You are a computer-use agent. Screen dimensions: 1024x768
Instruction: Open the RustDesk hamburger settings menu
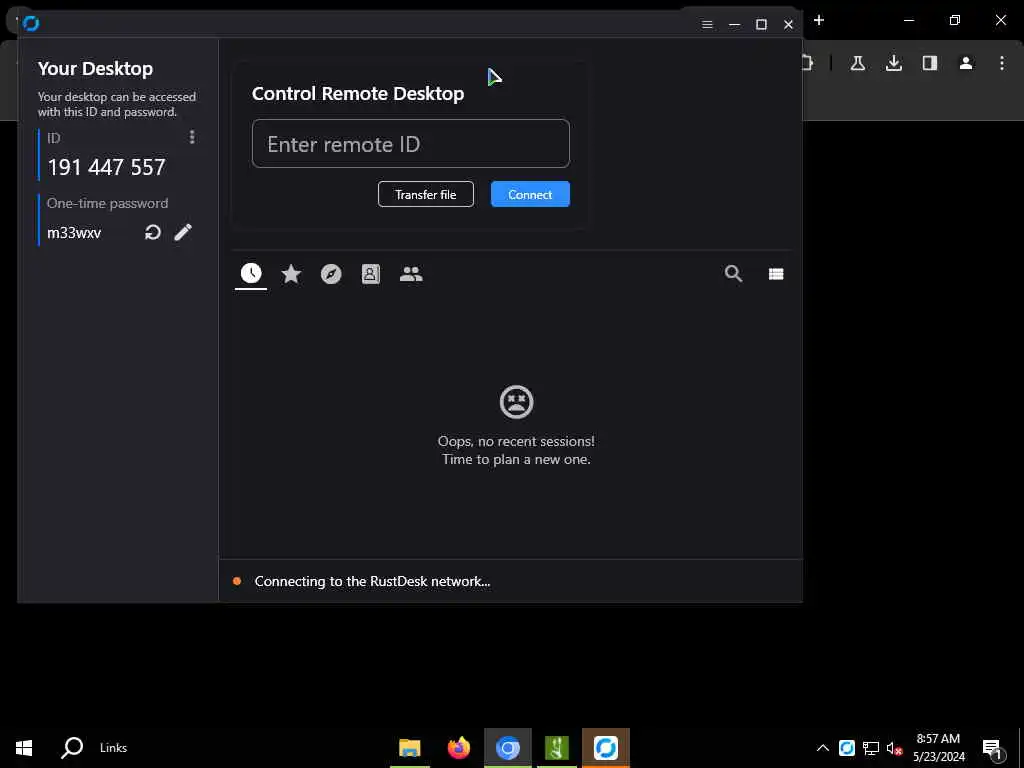[x=707, y=24]
